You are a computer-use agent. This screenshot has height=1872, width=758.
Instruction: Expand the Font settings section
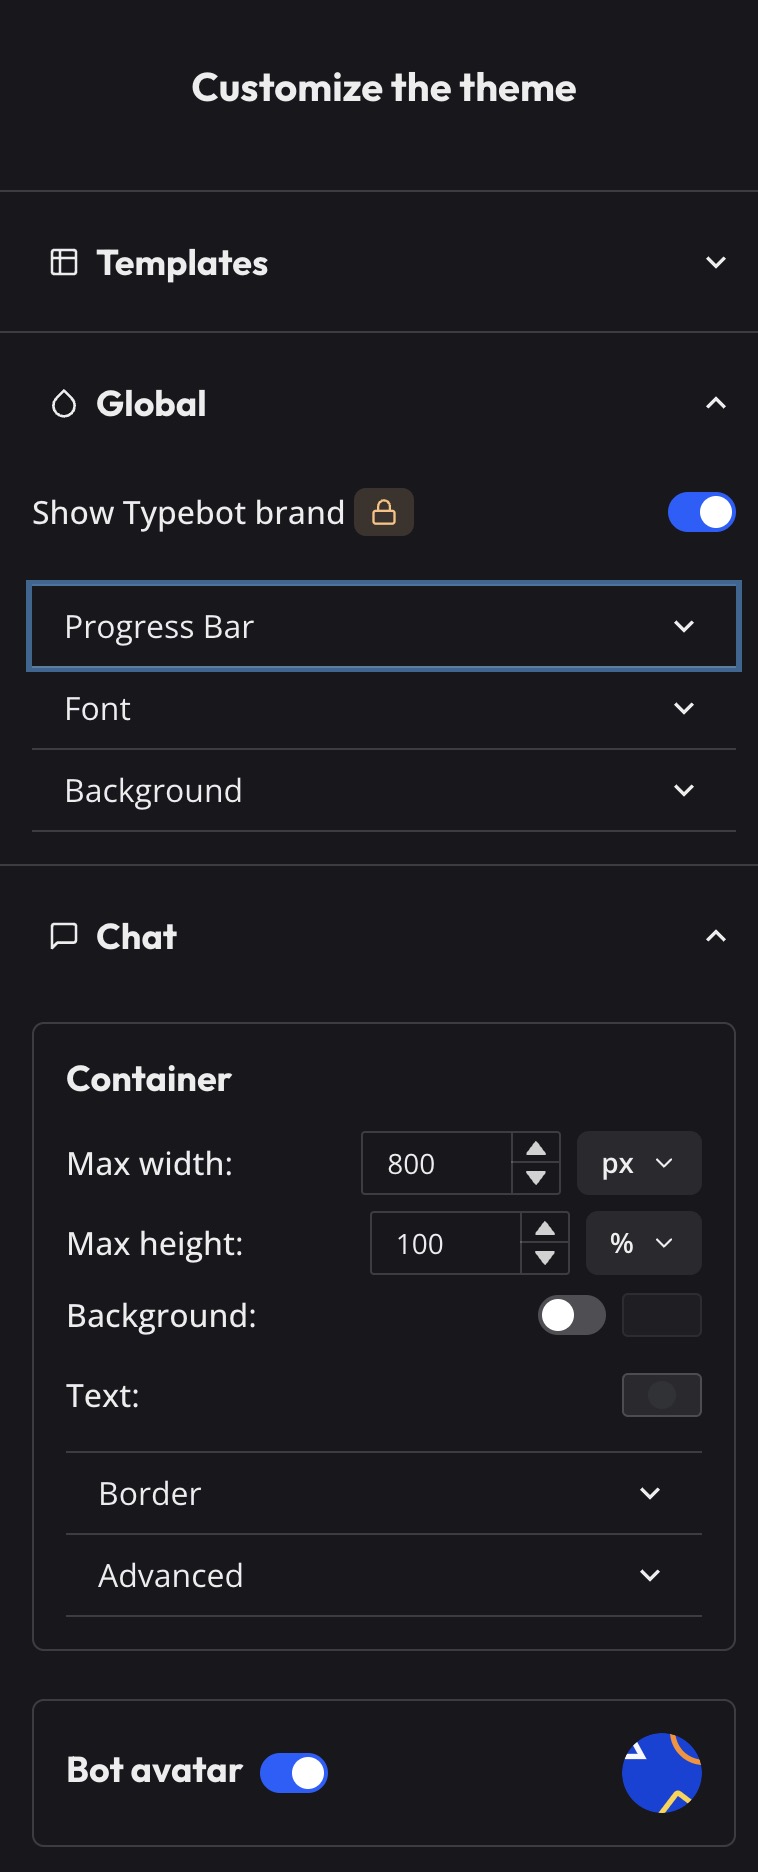[x=384, y=709]
